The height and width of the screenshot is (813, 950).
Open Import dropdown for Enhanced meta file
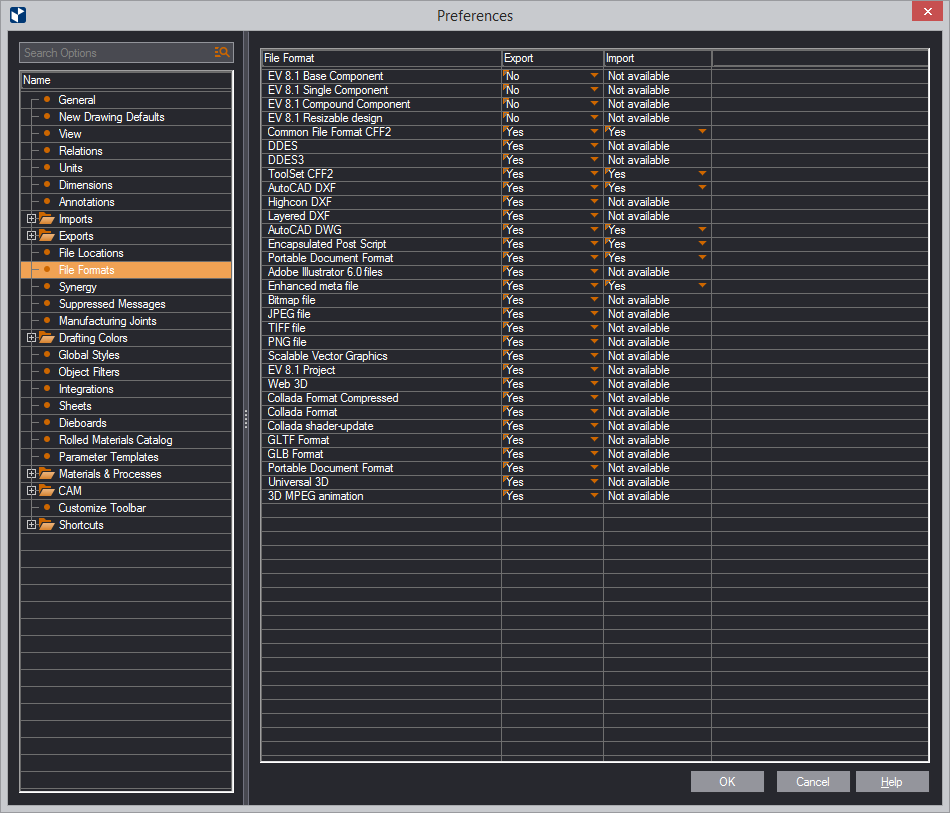tap(702, 285)
